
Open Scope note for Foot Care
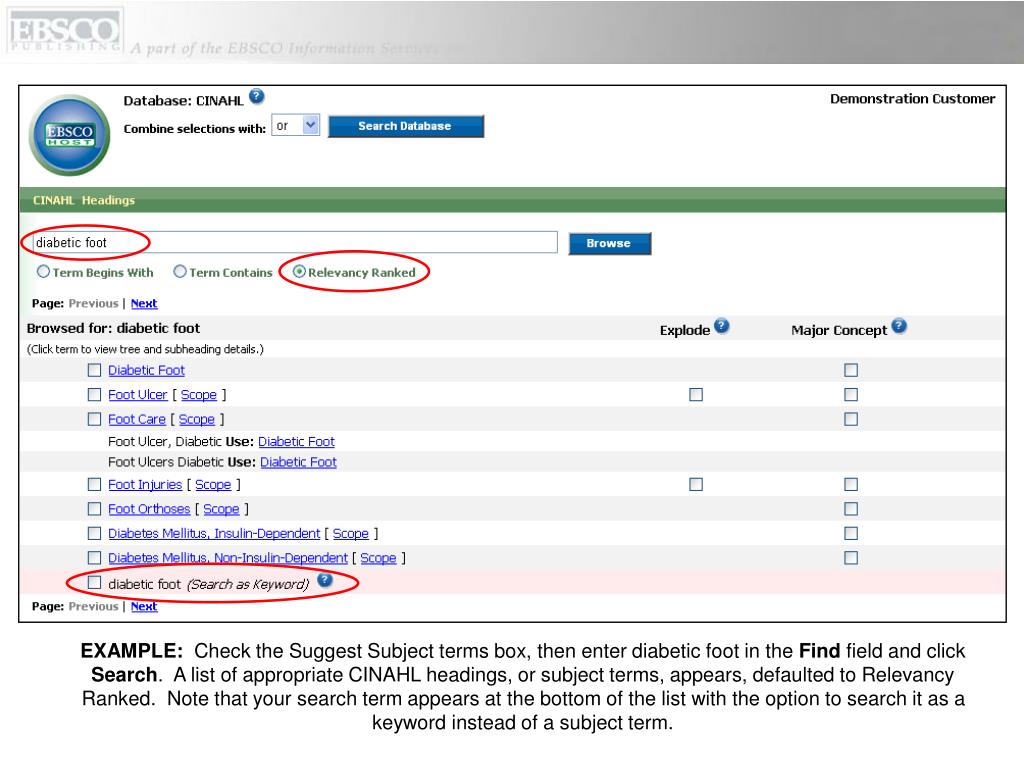[x=197, y=419]
